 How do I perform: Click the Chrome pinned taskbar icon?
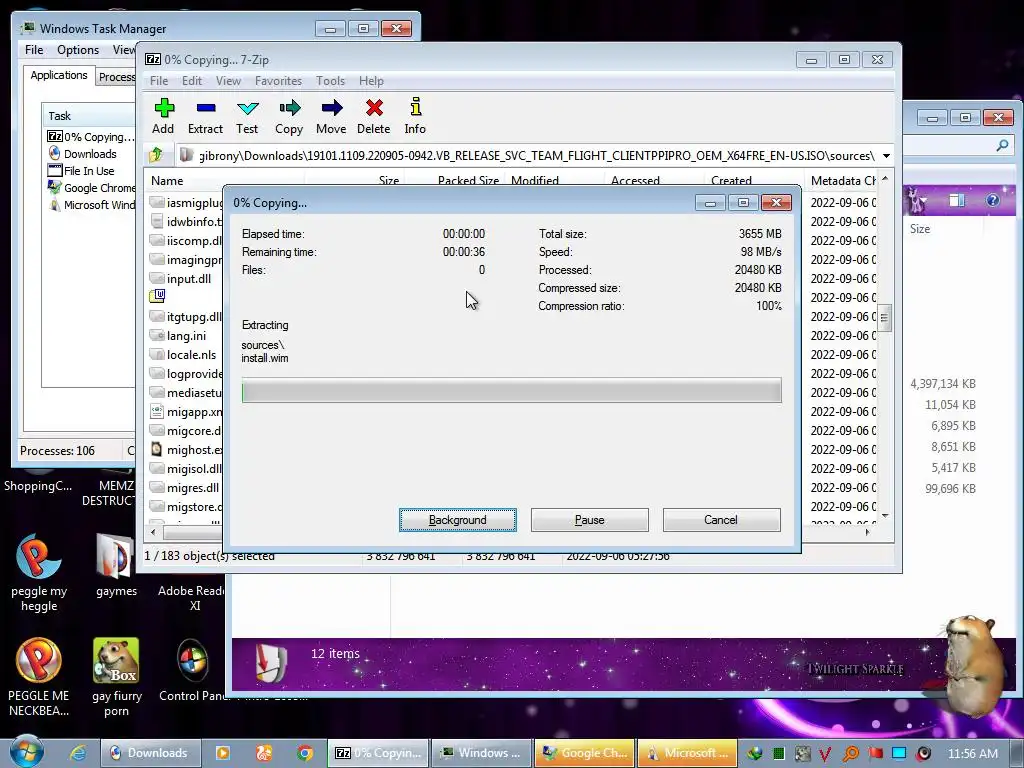[x=305, y=753]
